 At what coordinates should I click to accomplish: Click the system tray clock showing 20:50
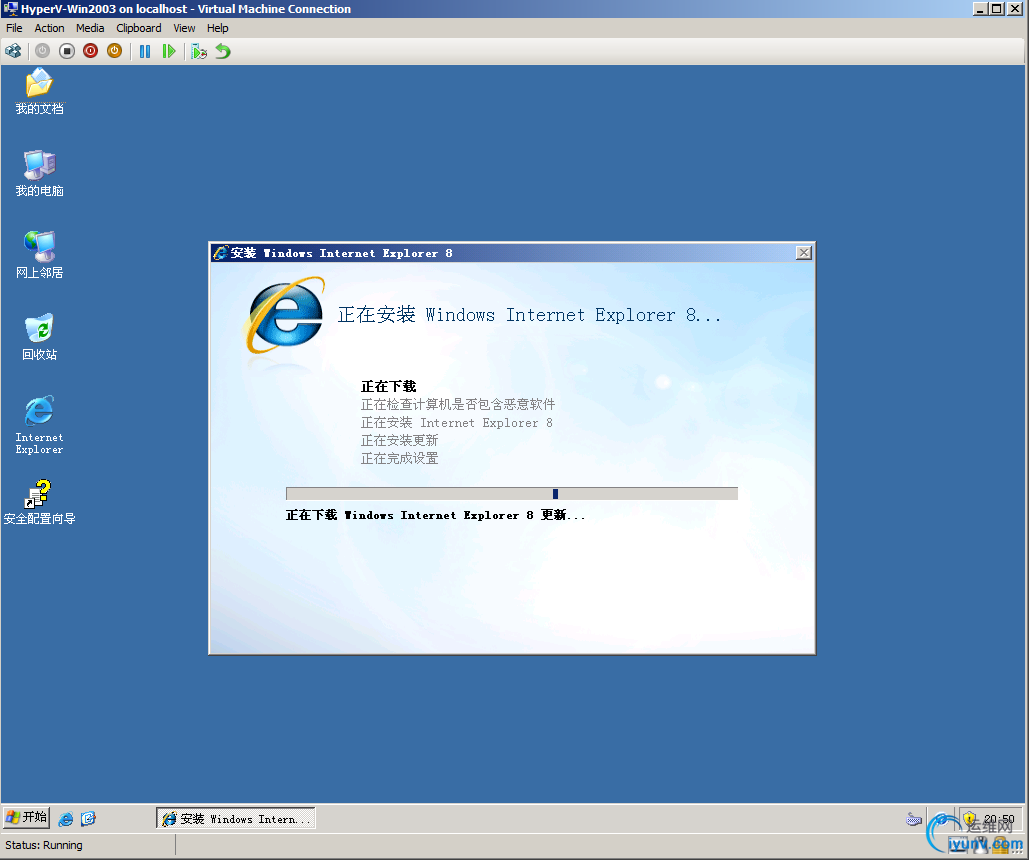click(x=999, y=819)
